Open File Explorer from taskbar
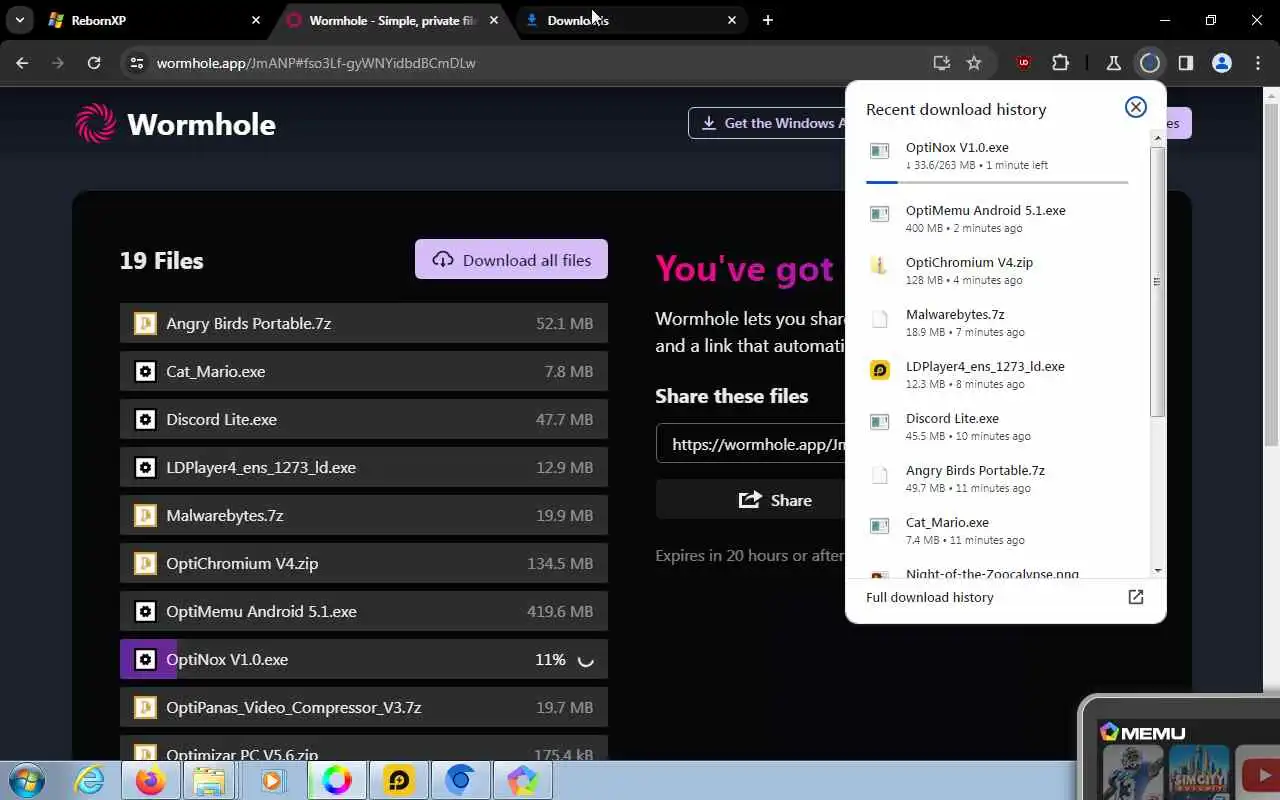The height and width of the screenshot is (800, 1280). click(x=210, y=780)
